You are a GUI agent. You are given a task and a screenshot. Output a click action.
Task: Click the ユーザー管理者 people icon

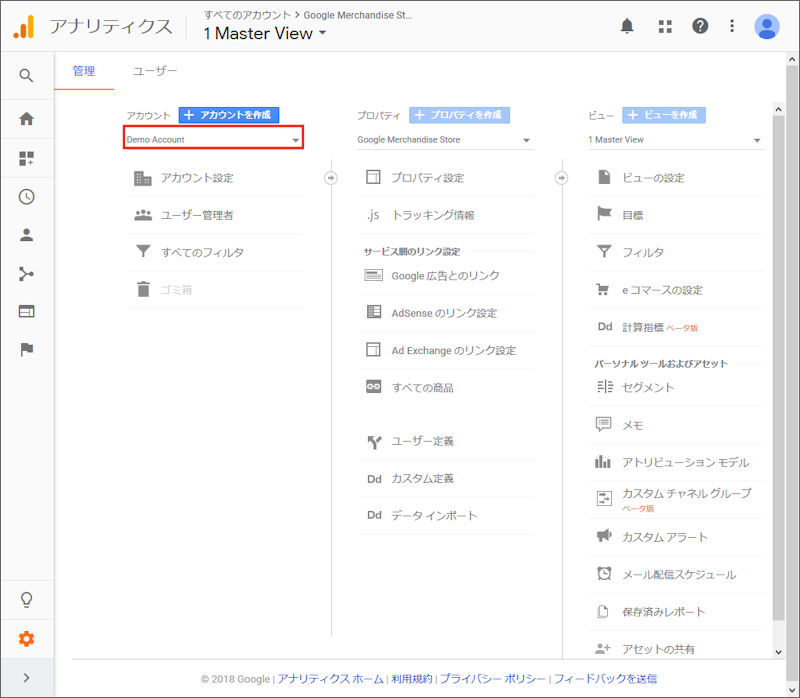coord(143,215)
